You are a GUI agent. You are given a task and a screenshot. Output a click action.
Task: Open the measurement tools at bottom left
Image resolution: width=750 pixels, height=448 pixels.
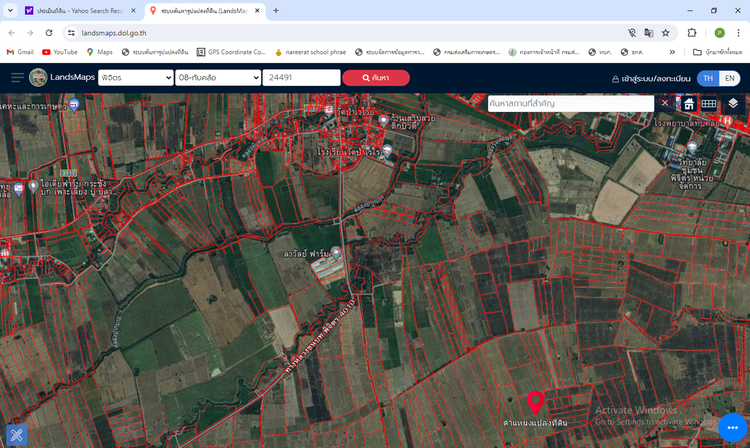click(16, 435)
